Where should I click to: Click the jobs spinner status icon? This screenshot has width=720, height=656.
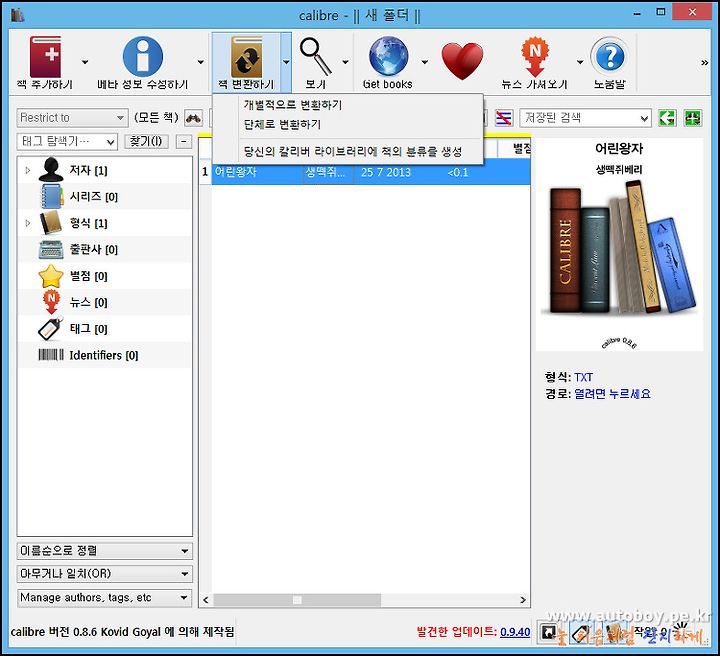pyautogui.click(x=681, y=631)
